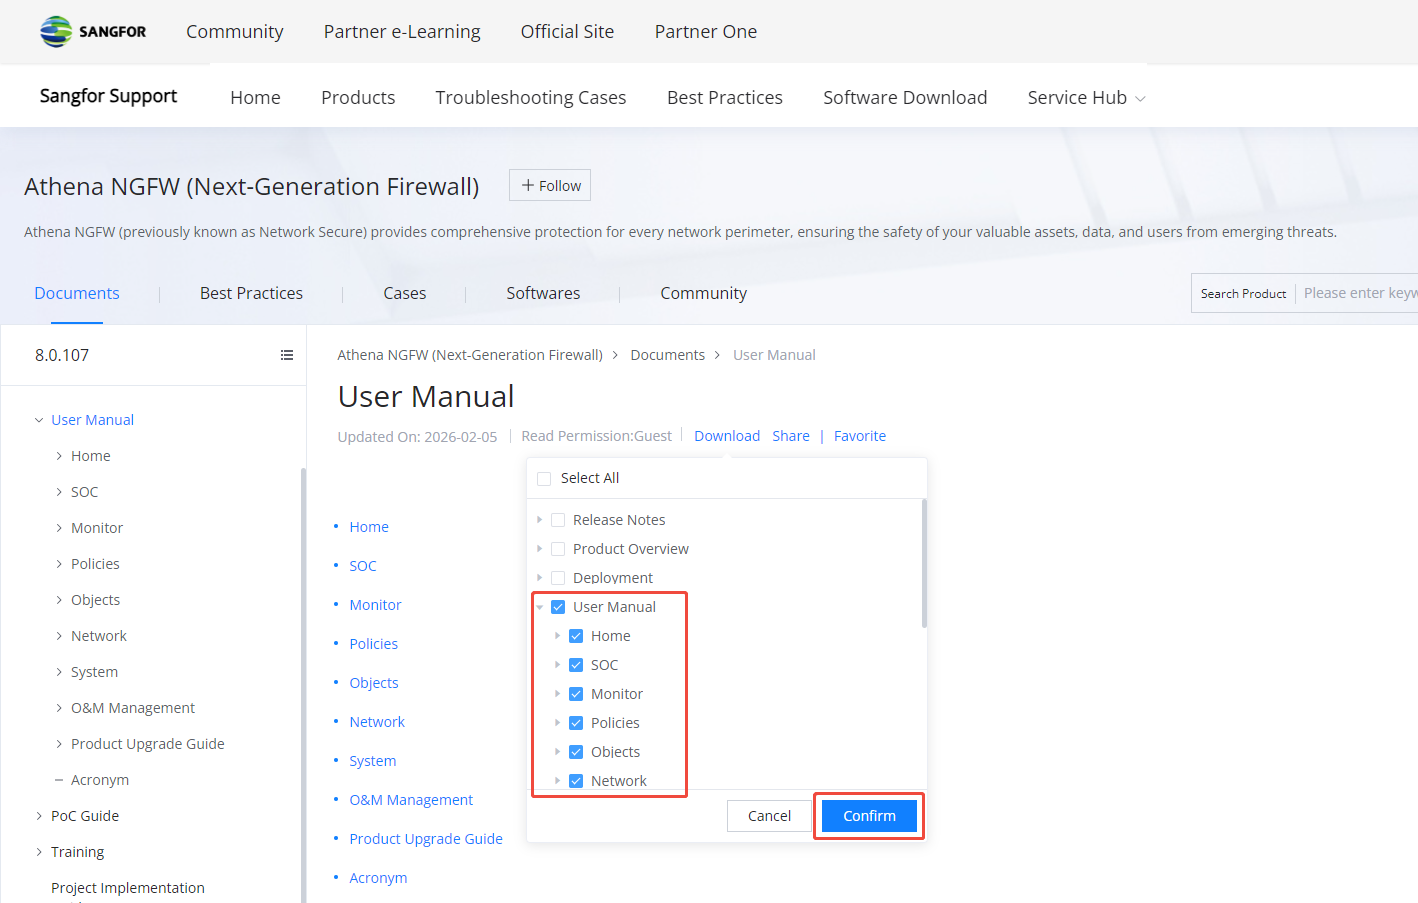The image size is (1418, 903).
Task: Check the Product Overview checkbox
Action: pos(558,549)
